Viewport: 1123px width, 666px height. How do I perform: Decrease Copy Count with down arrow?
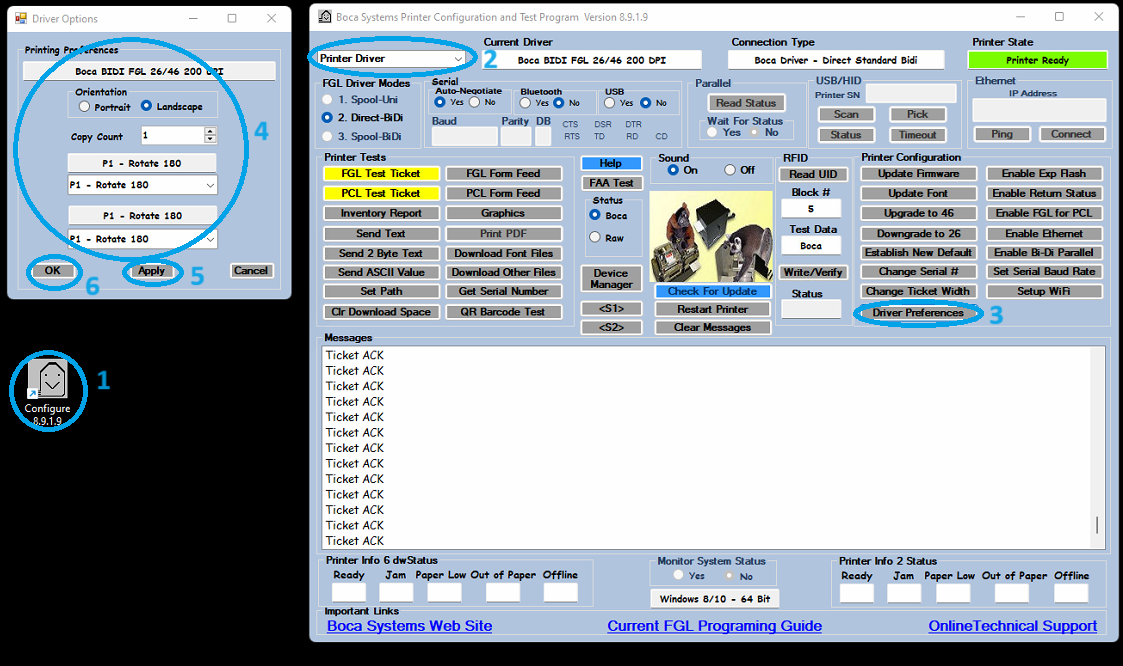click(210, 139)
